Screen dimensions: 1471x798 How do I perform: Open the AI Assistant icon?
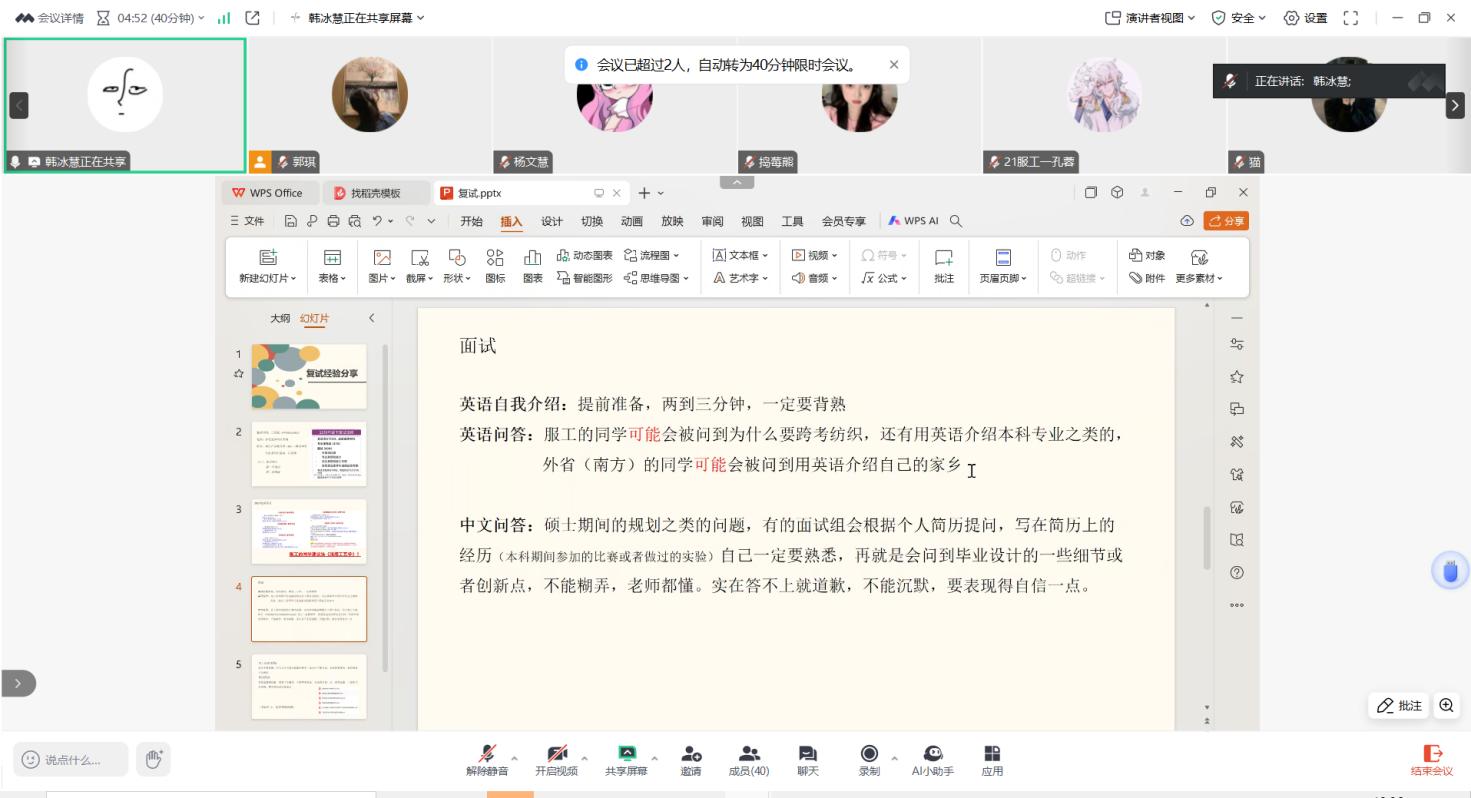pyautogui.click(x=932, y=755)
